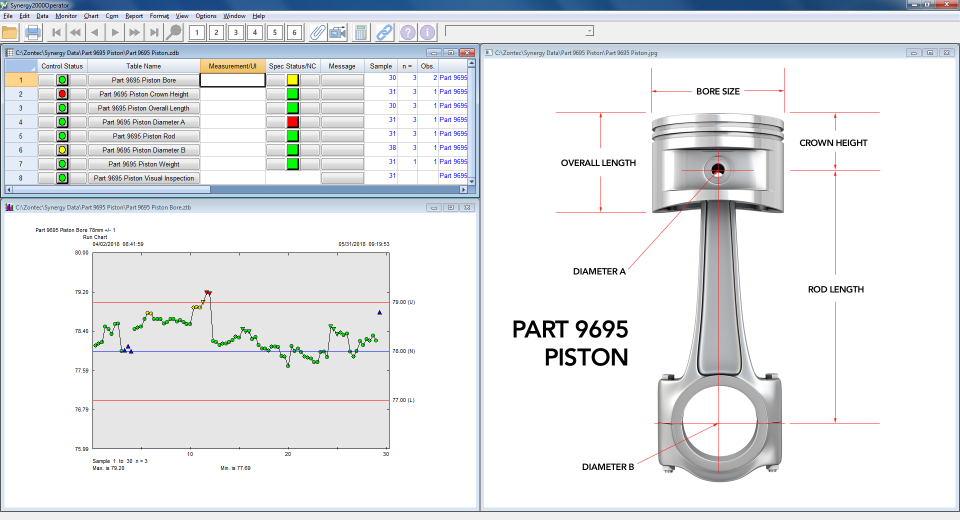
Task: Click the Part 9695 Piston Weight button
Action: [143, 163]
